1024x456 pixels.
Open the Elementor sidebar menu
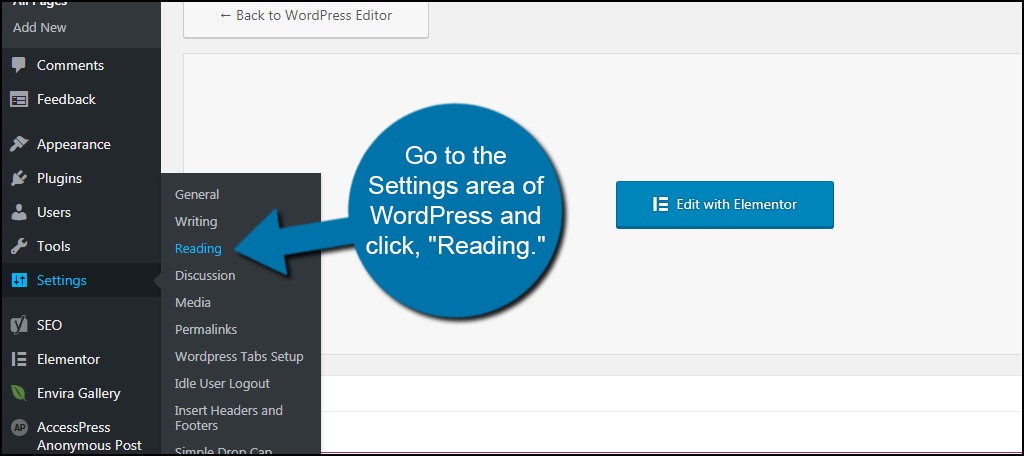pyautogui.click(x=80, y=359)
